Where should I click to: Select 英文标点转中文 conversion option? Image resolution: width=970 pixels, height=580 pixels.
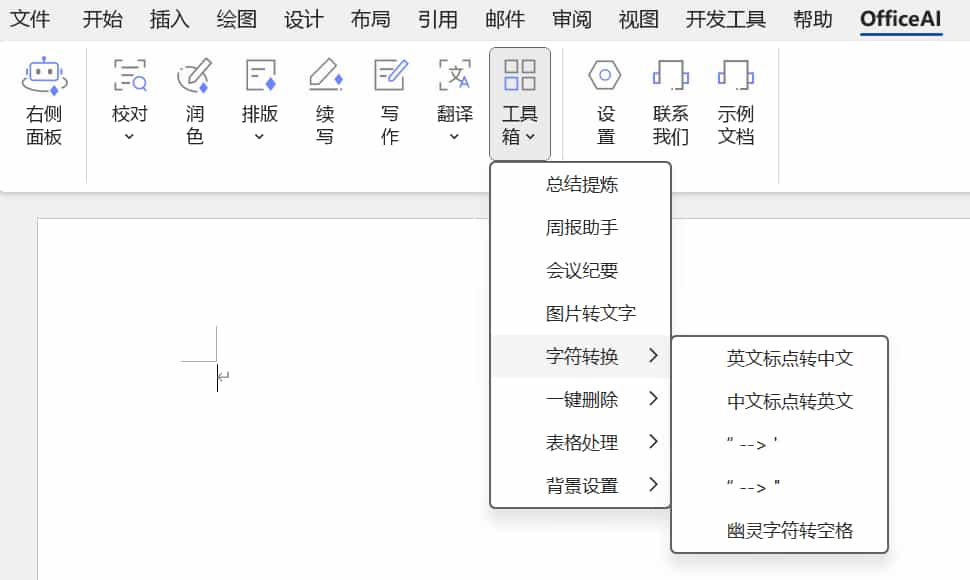[x=787, y=358]
